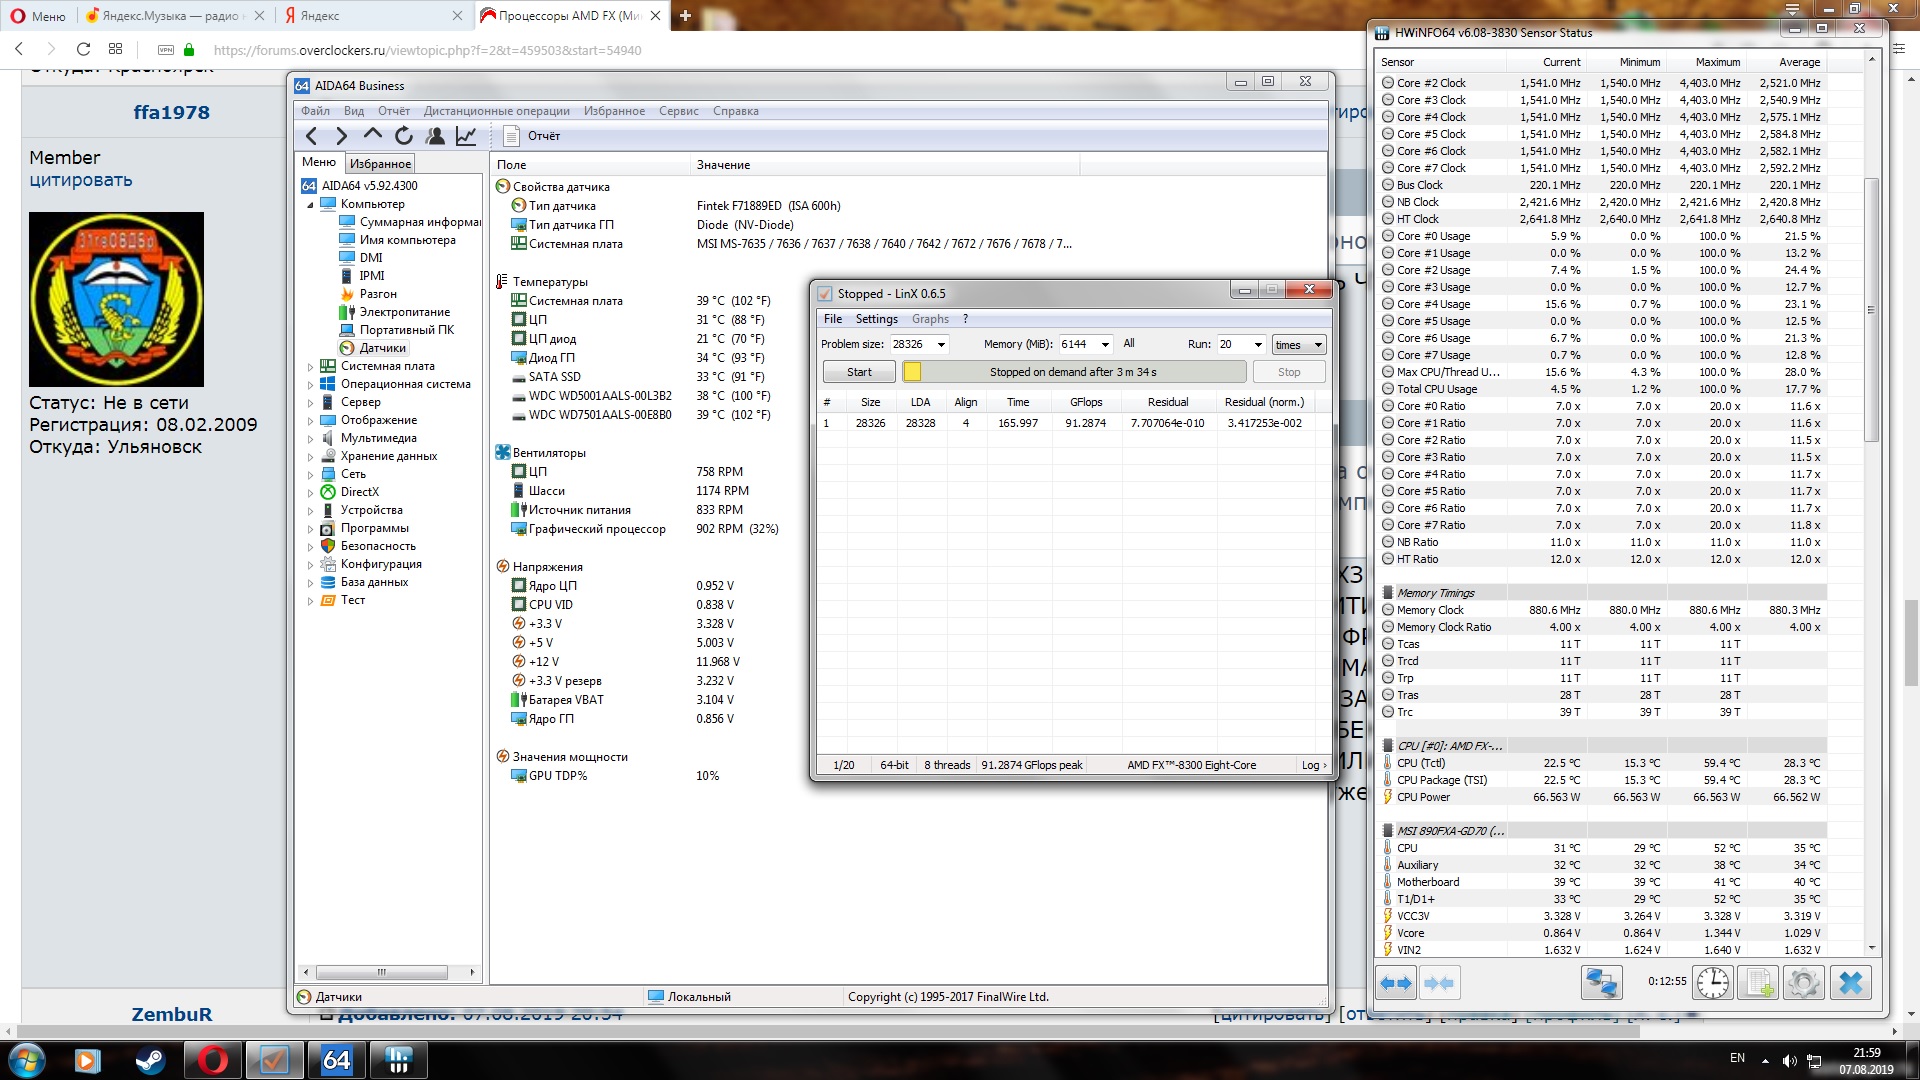Click HWiNFO logging sheet with plus icon

pyautogui.click(x=1758, y=982)
